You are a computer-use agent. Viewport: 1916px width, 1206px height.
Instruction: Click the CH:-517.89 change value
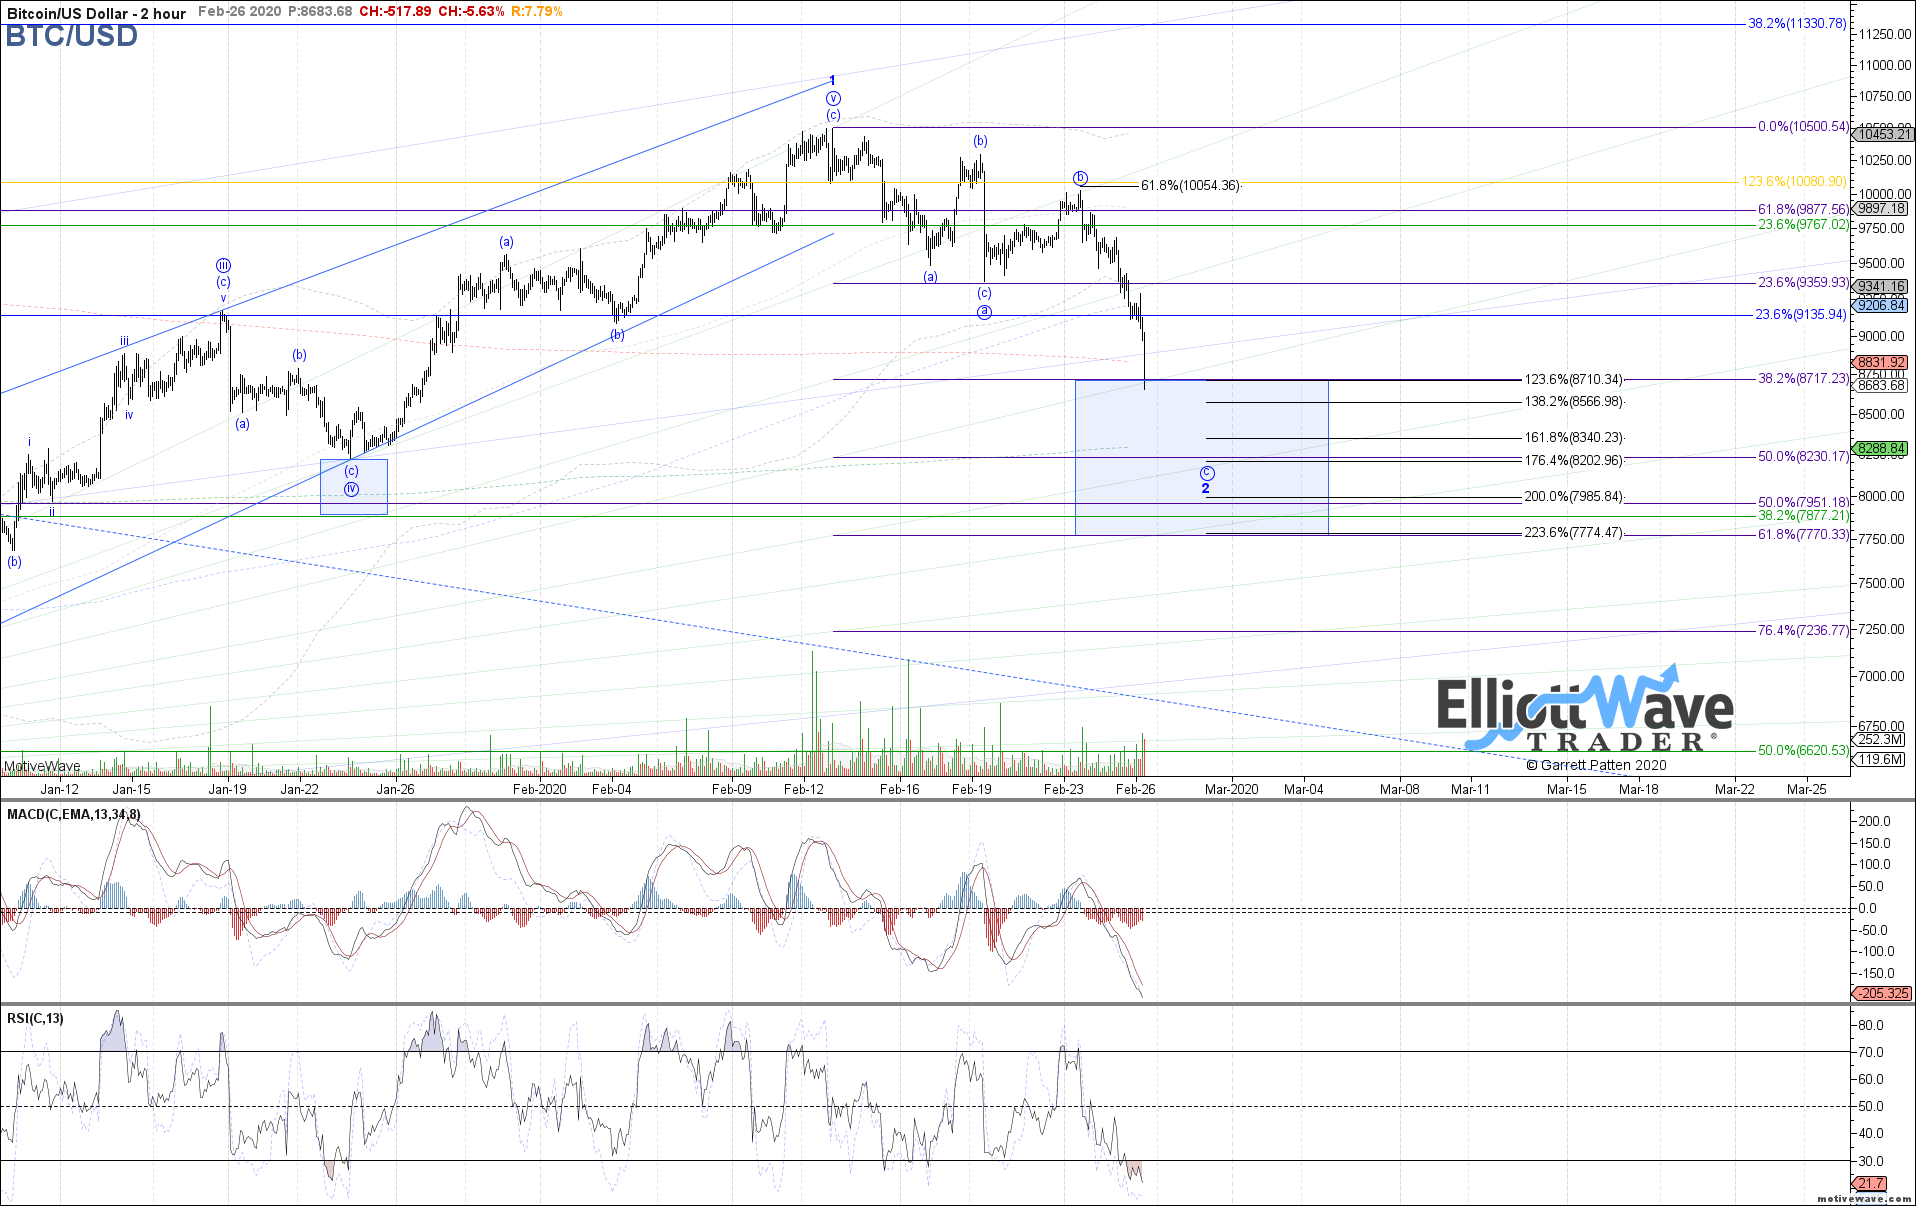point(395,12)
